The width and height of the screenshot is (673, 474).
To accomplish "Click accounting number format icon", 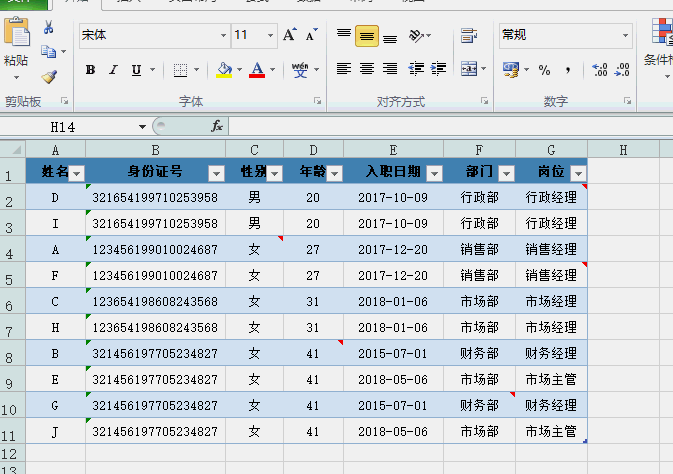I will tap(511, 70).
